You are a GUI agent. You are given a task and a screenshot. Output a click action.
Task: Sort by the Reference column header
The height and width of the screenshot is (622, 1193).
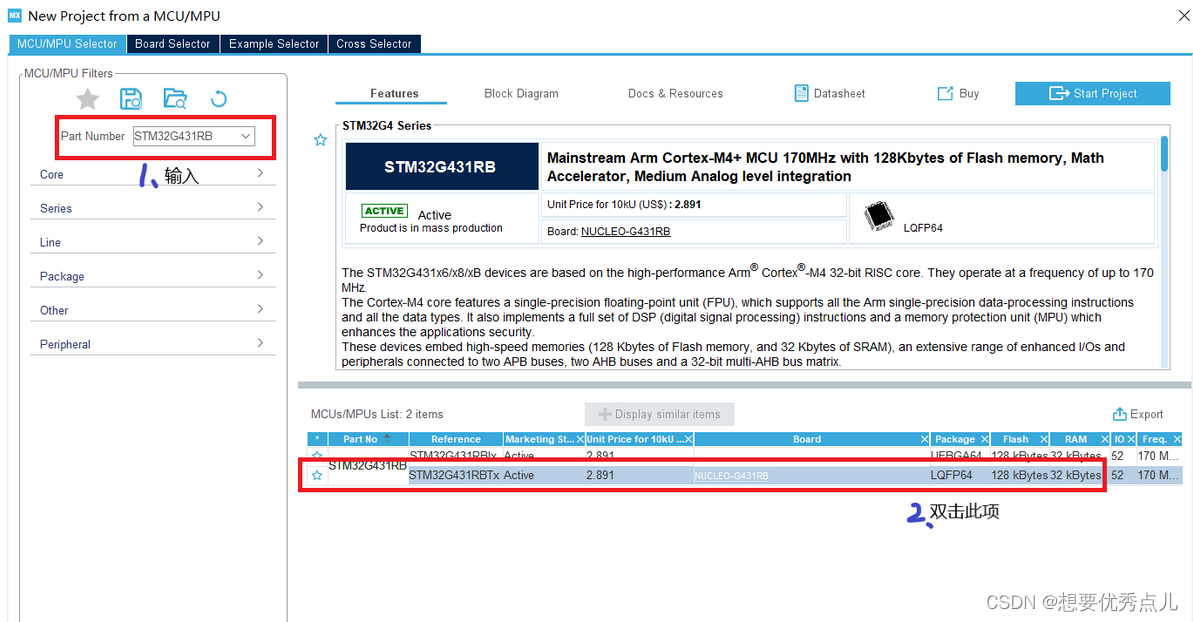click(x=456, y=440)
